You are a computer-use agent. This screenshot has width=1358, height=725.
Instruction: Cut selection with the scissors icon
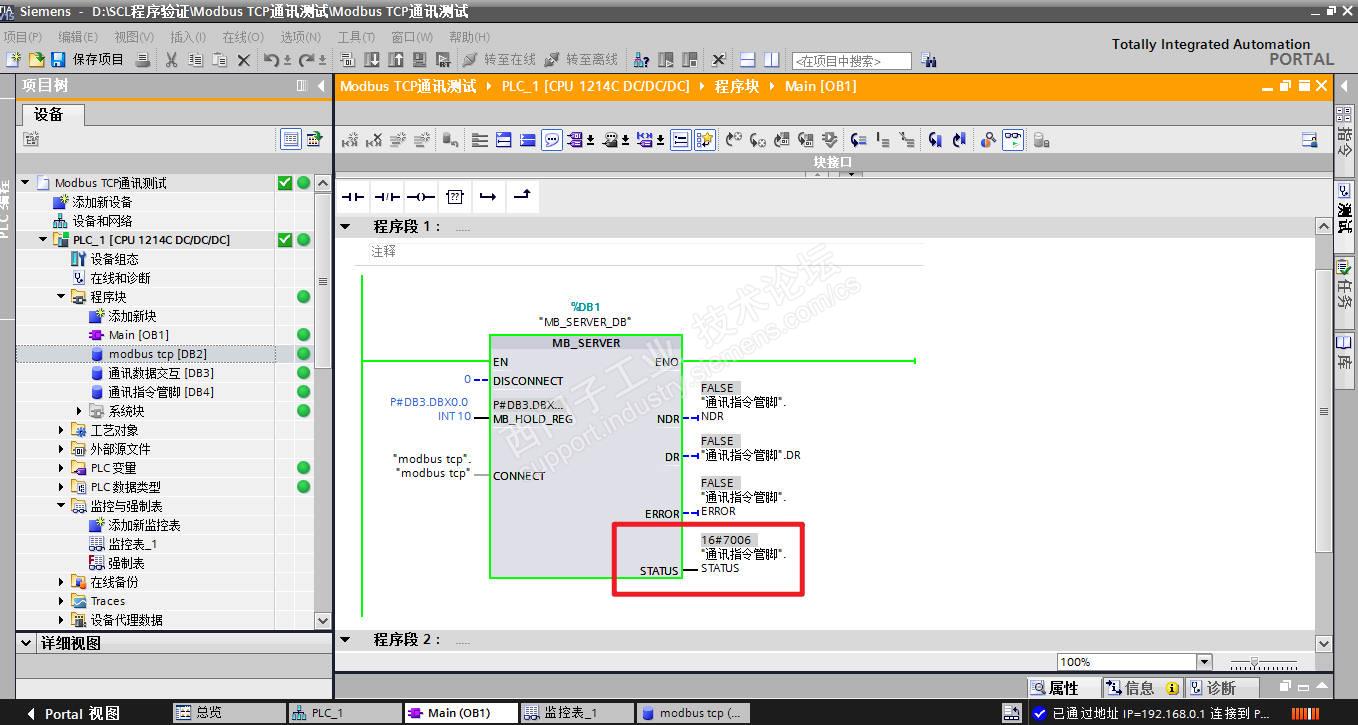pos(171,60)
